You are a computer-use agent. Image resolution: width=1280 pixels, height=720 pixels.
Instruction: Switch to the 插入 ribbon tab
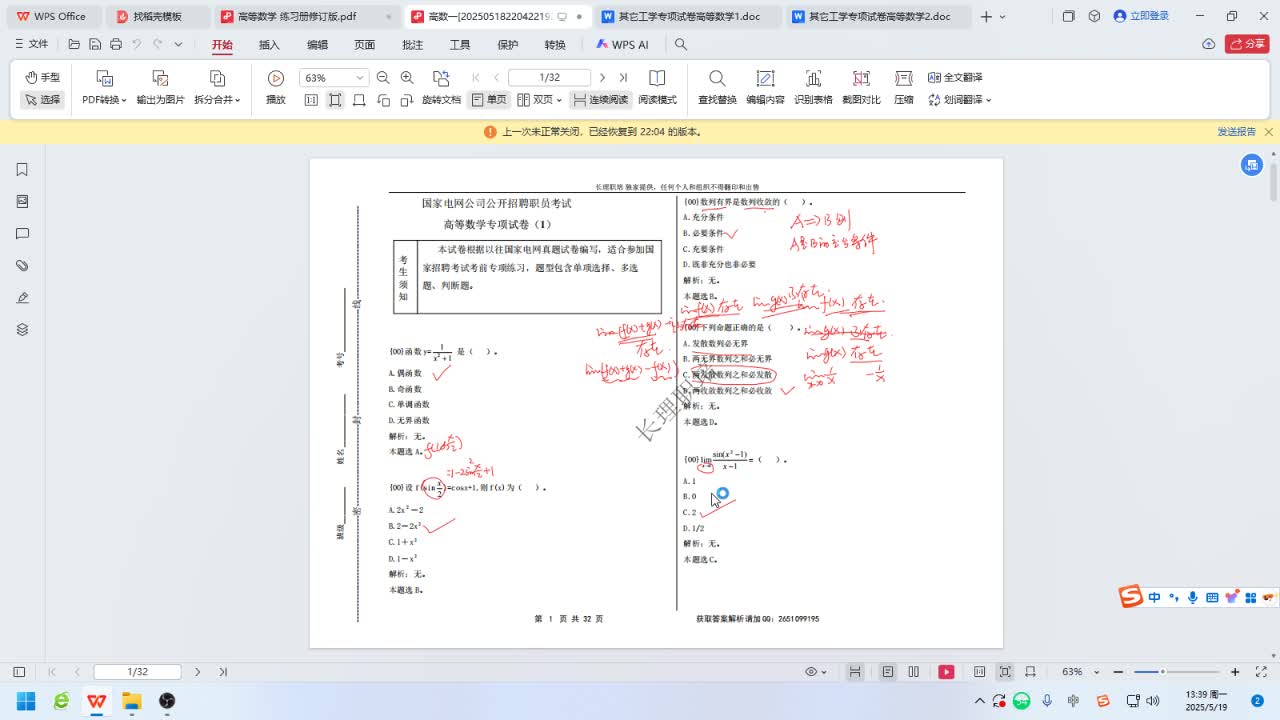pos(269,45)
